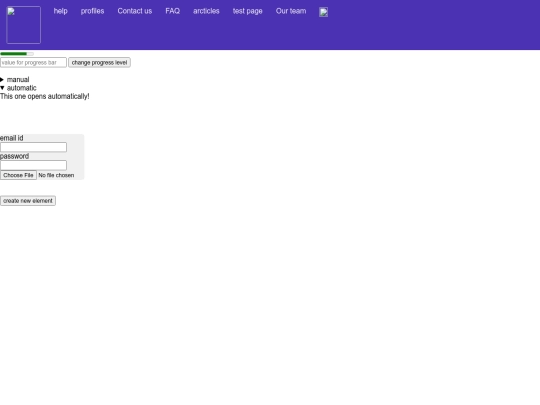Visit the Our team link
The height and width of the screenshot is (405, 540).
(x=291, y=11)
